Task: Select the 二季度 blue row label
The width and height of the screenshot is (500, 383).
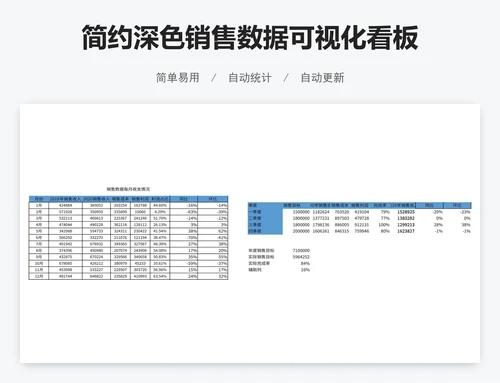Action: pos(265,218)
